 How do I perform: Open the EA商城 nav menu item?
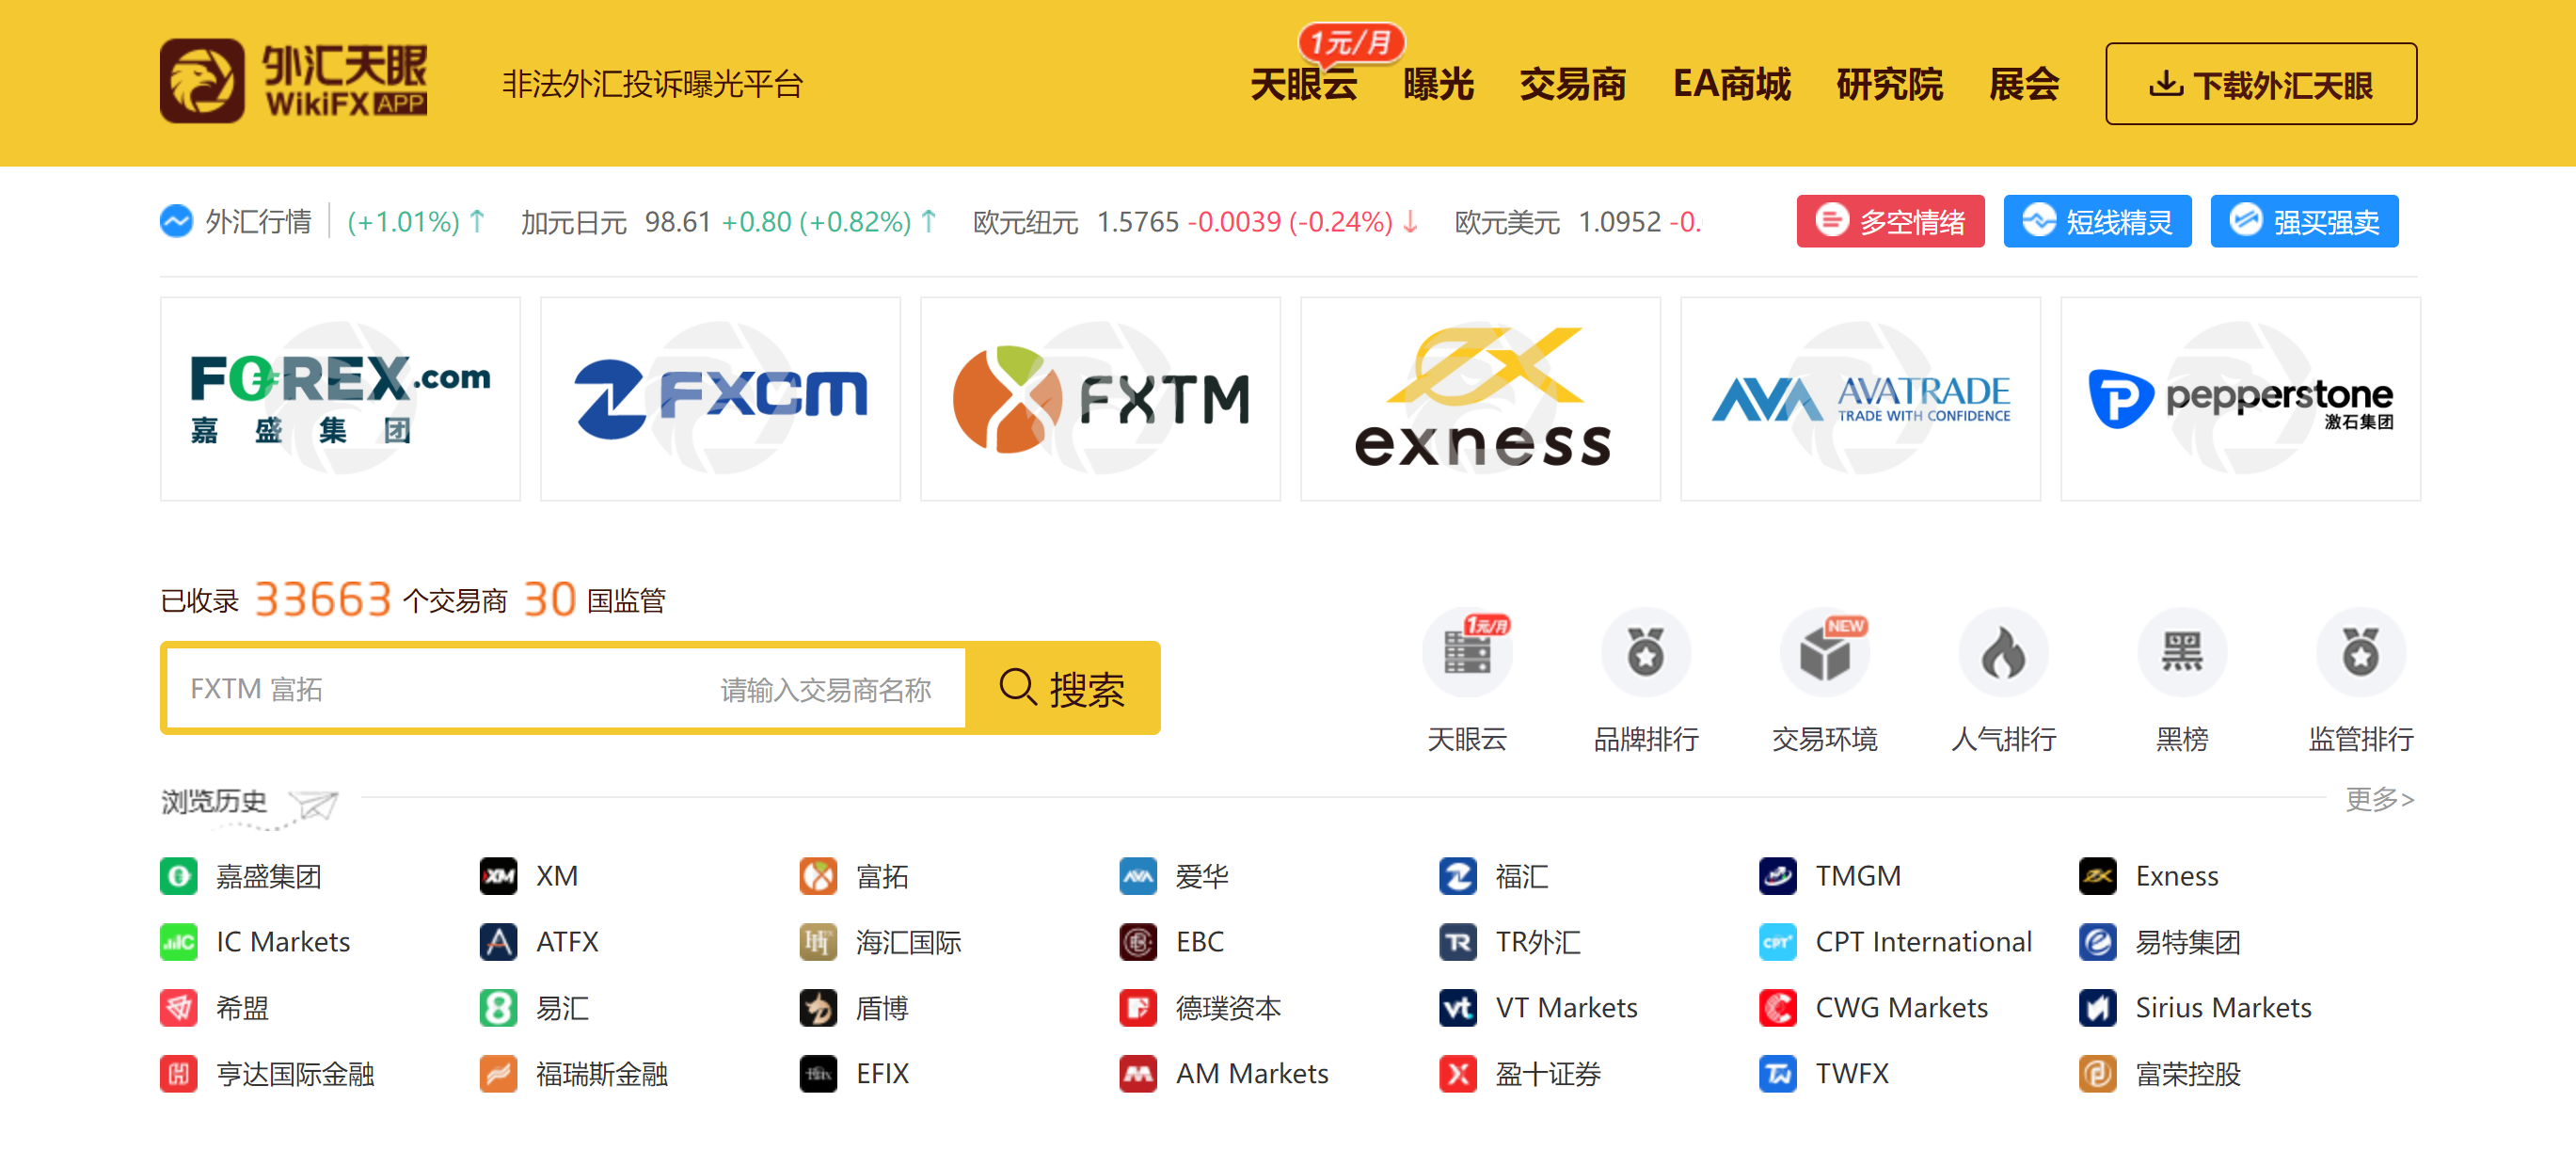pos(1731,84)
